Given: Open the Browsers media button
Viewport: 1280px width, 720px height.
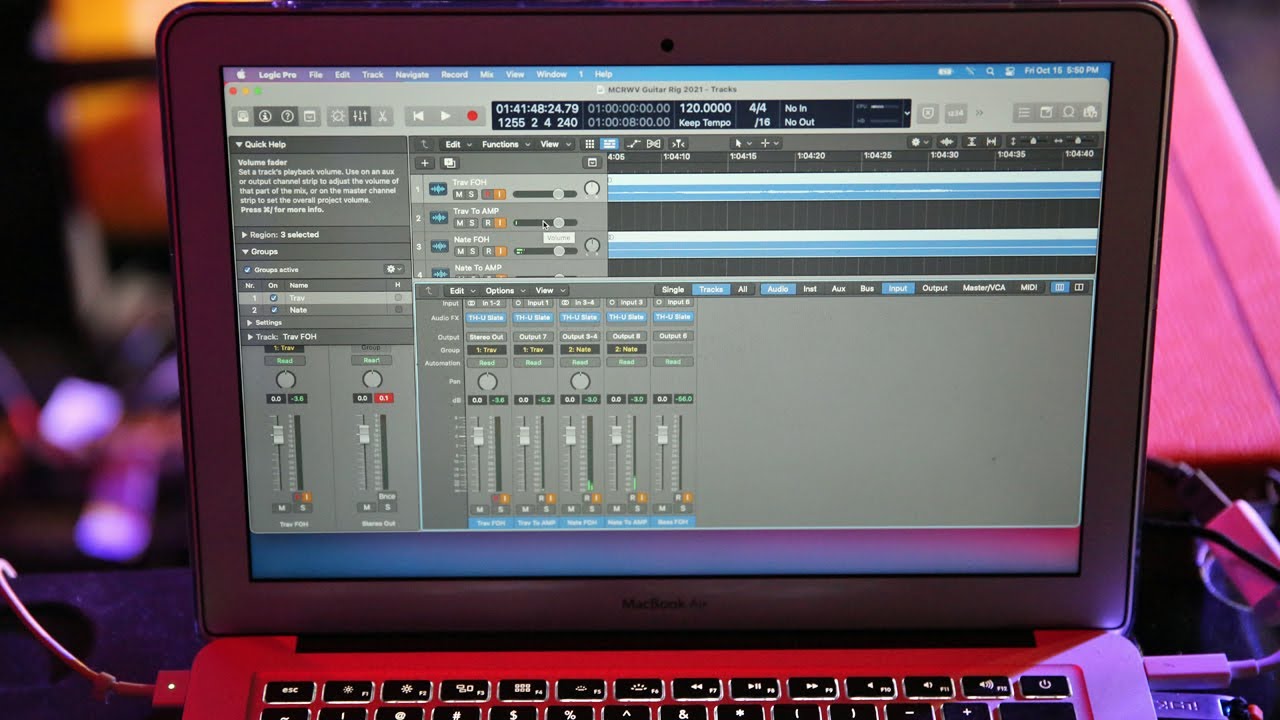Looking at the screenshot, I should click(1089, 113).
